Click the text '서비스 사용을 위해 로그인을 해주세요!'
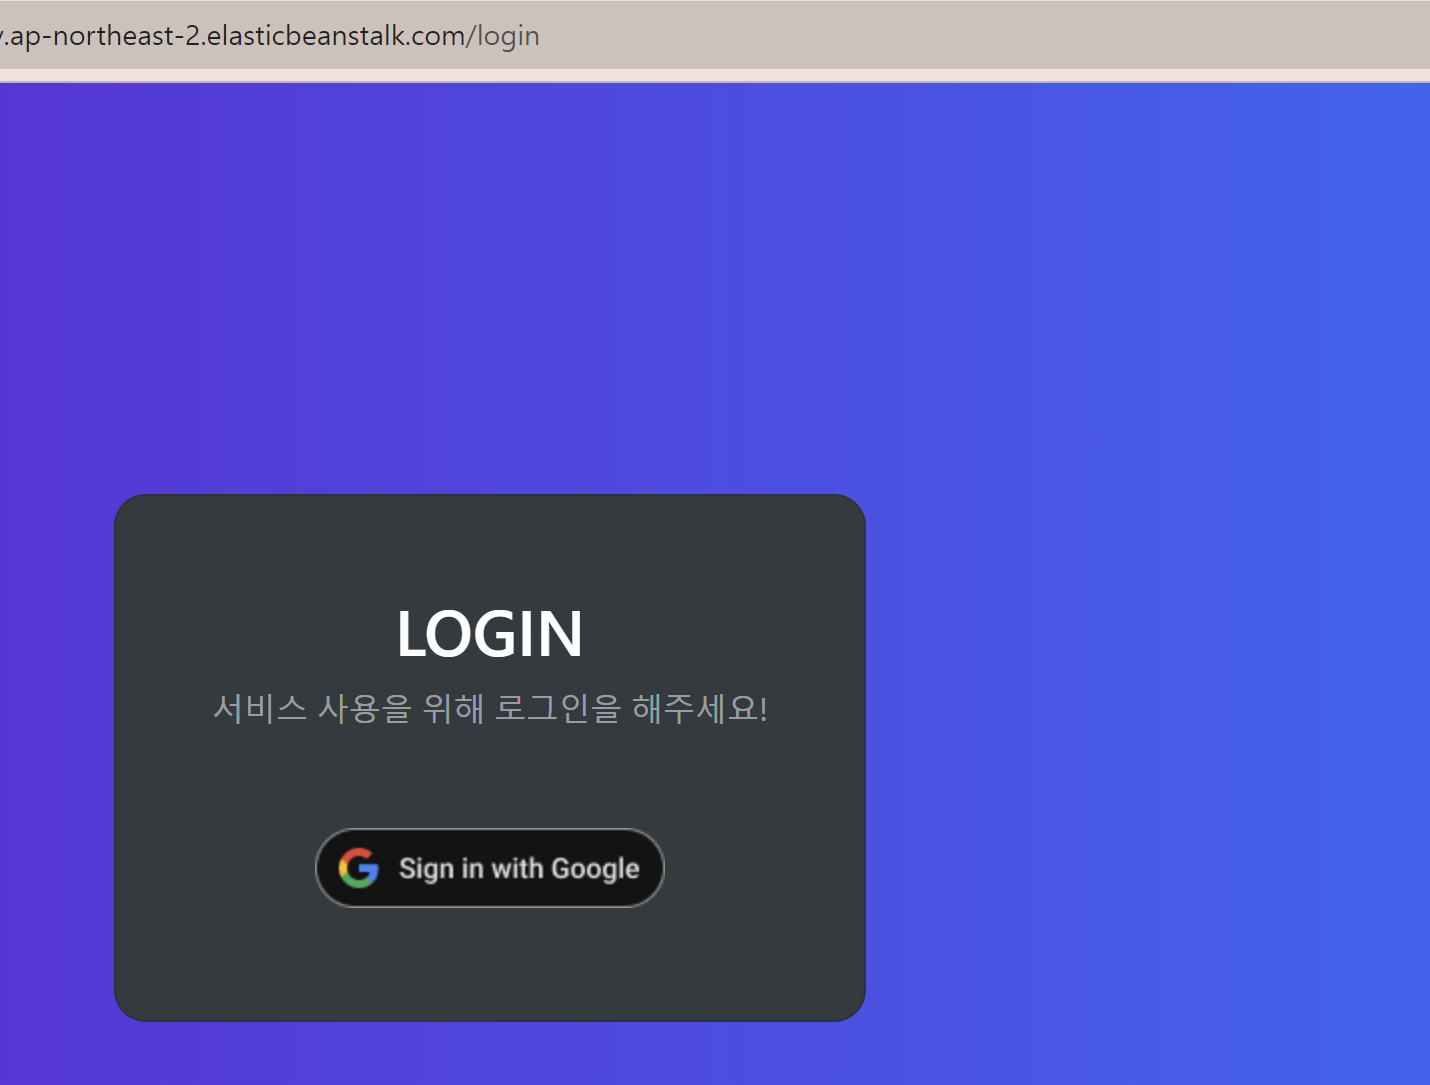The width and height of the screenshot is (1430, 1085). 490,709
